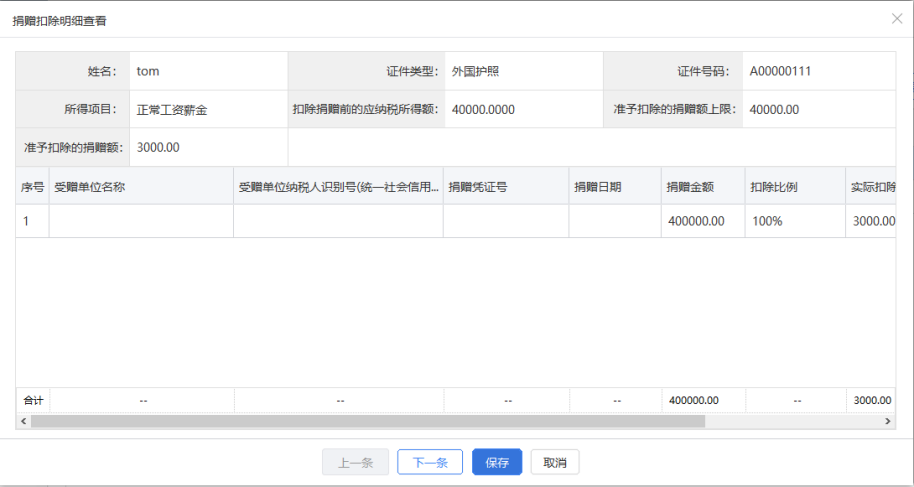The width and height of the screenshot is (914, 487).
Task: Click the 40000.0000 taxable income value
Action: tap(483, 110)
